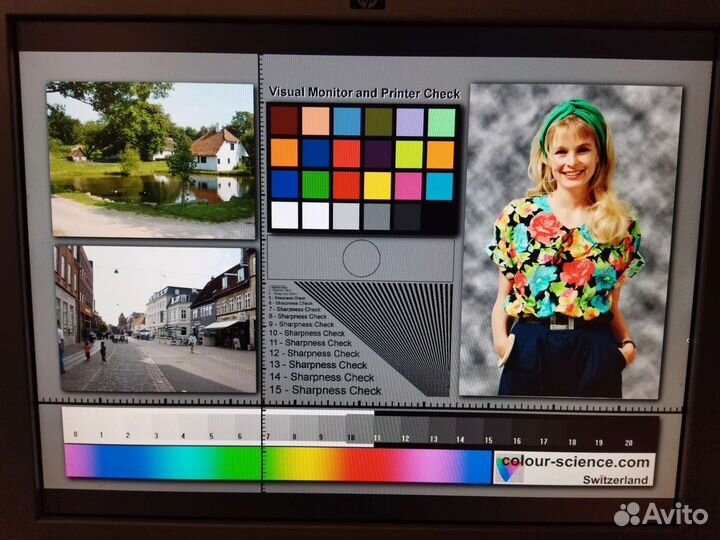Click the colour-science.com link
The image size is (720, 540).
point(575,462)
